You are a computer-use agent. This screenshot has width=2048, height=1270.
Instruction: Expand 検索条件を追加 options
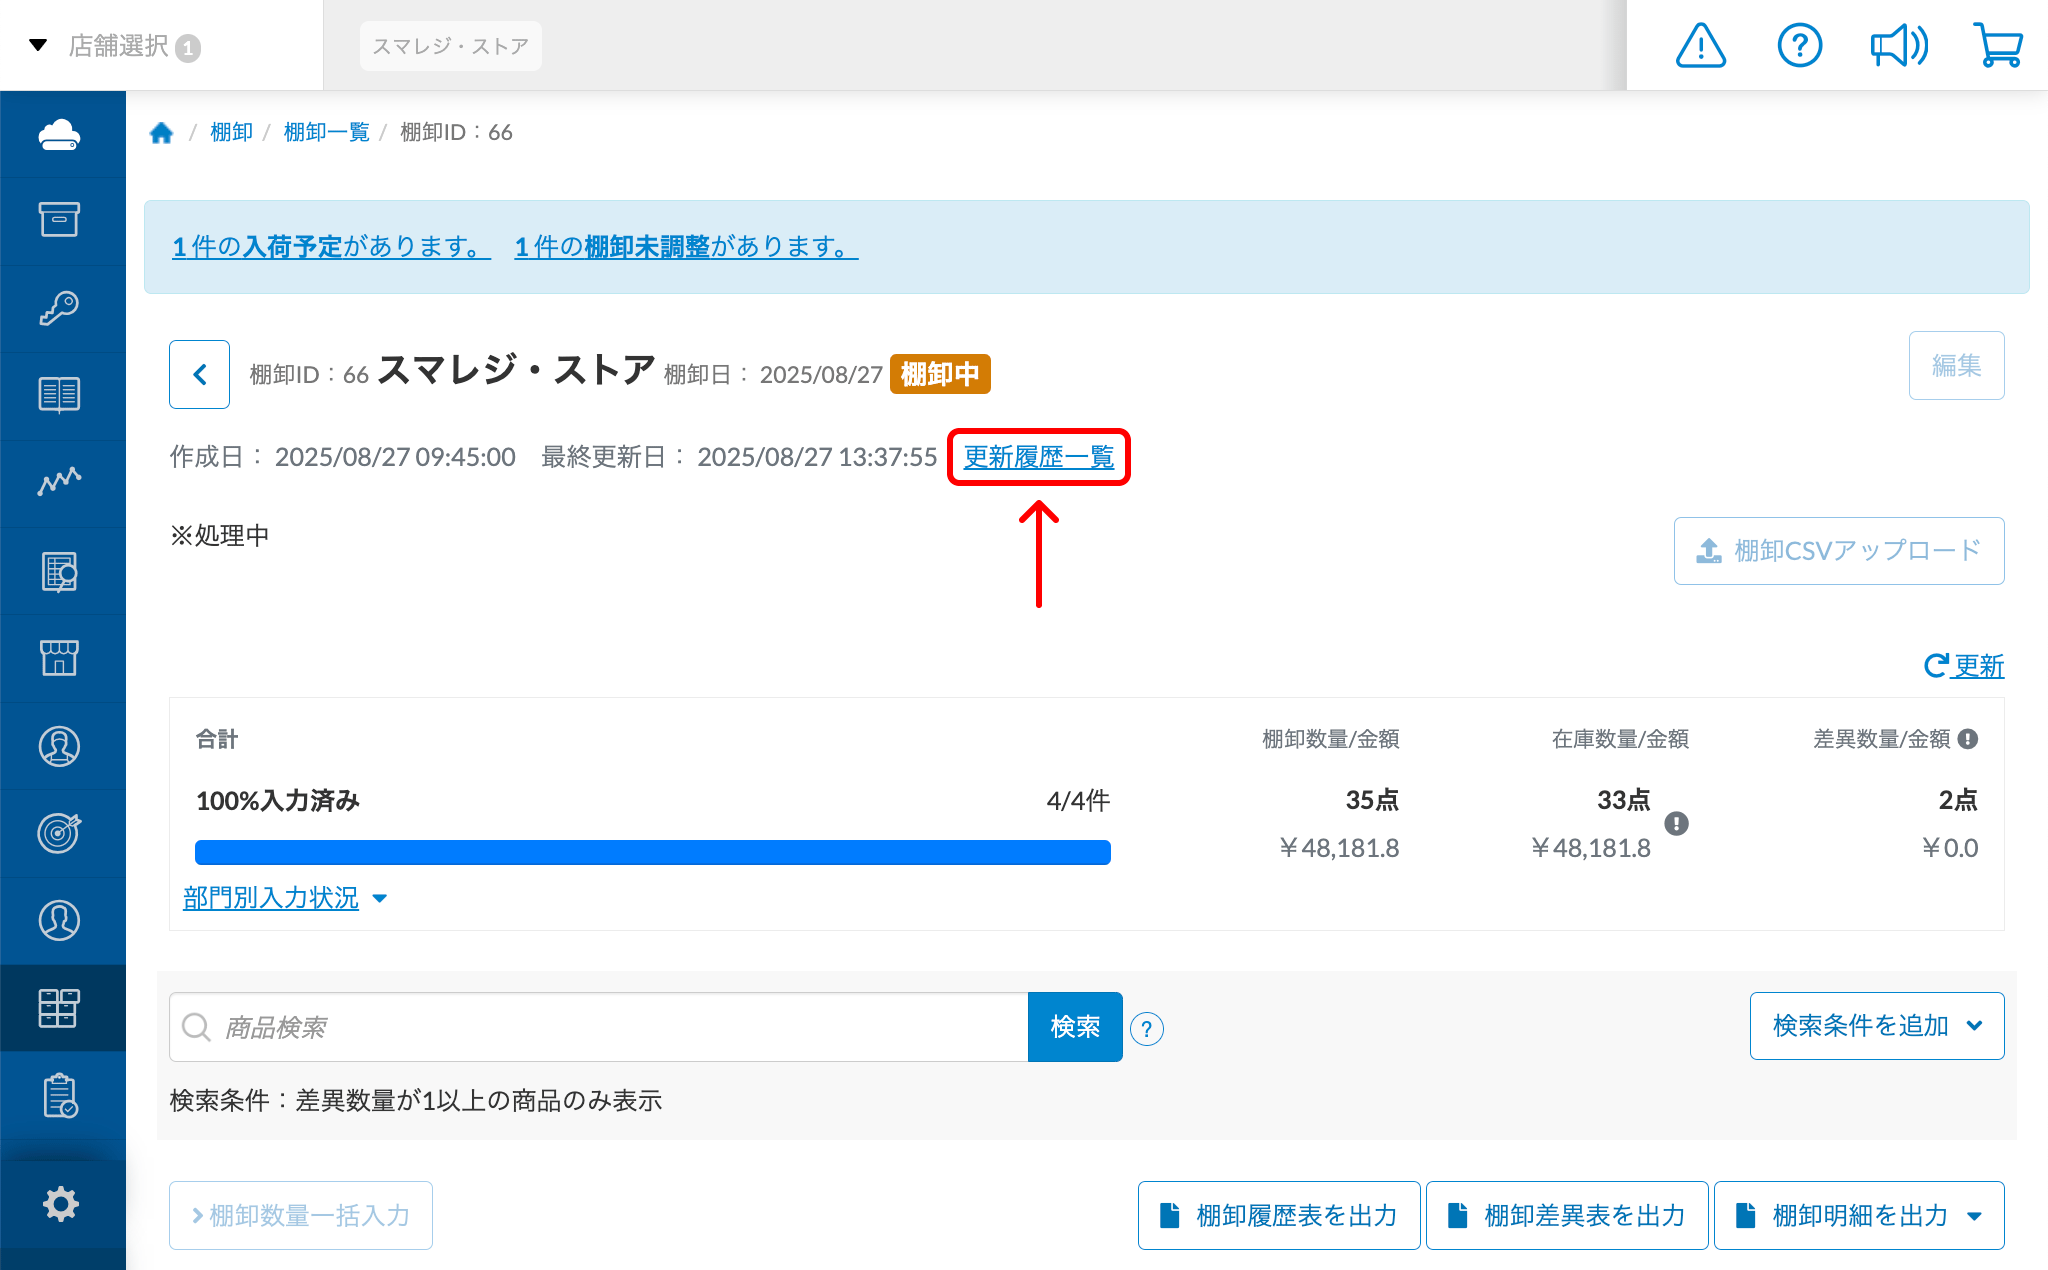click(x=1875, y=1026)
